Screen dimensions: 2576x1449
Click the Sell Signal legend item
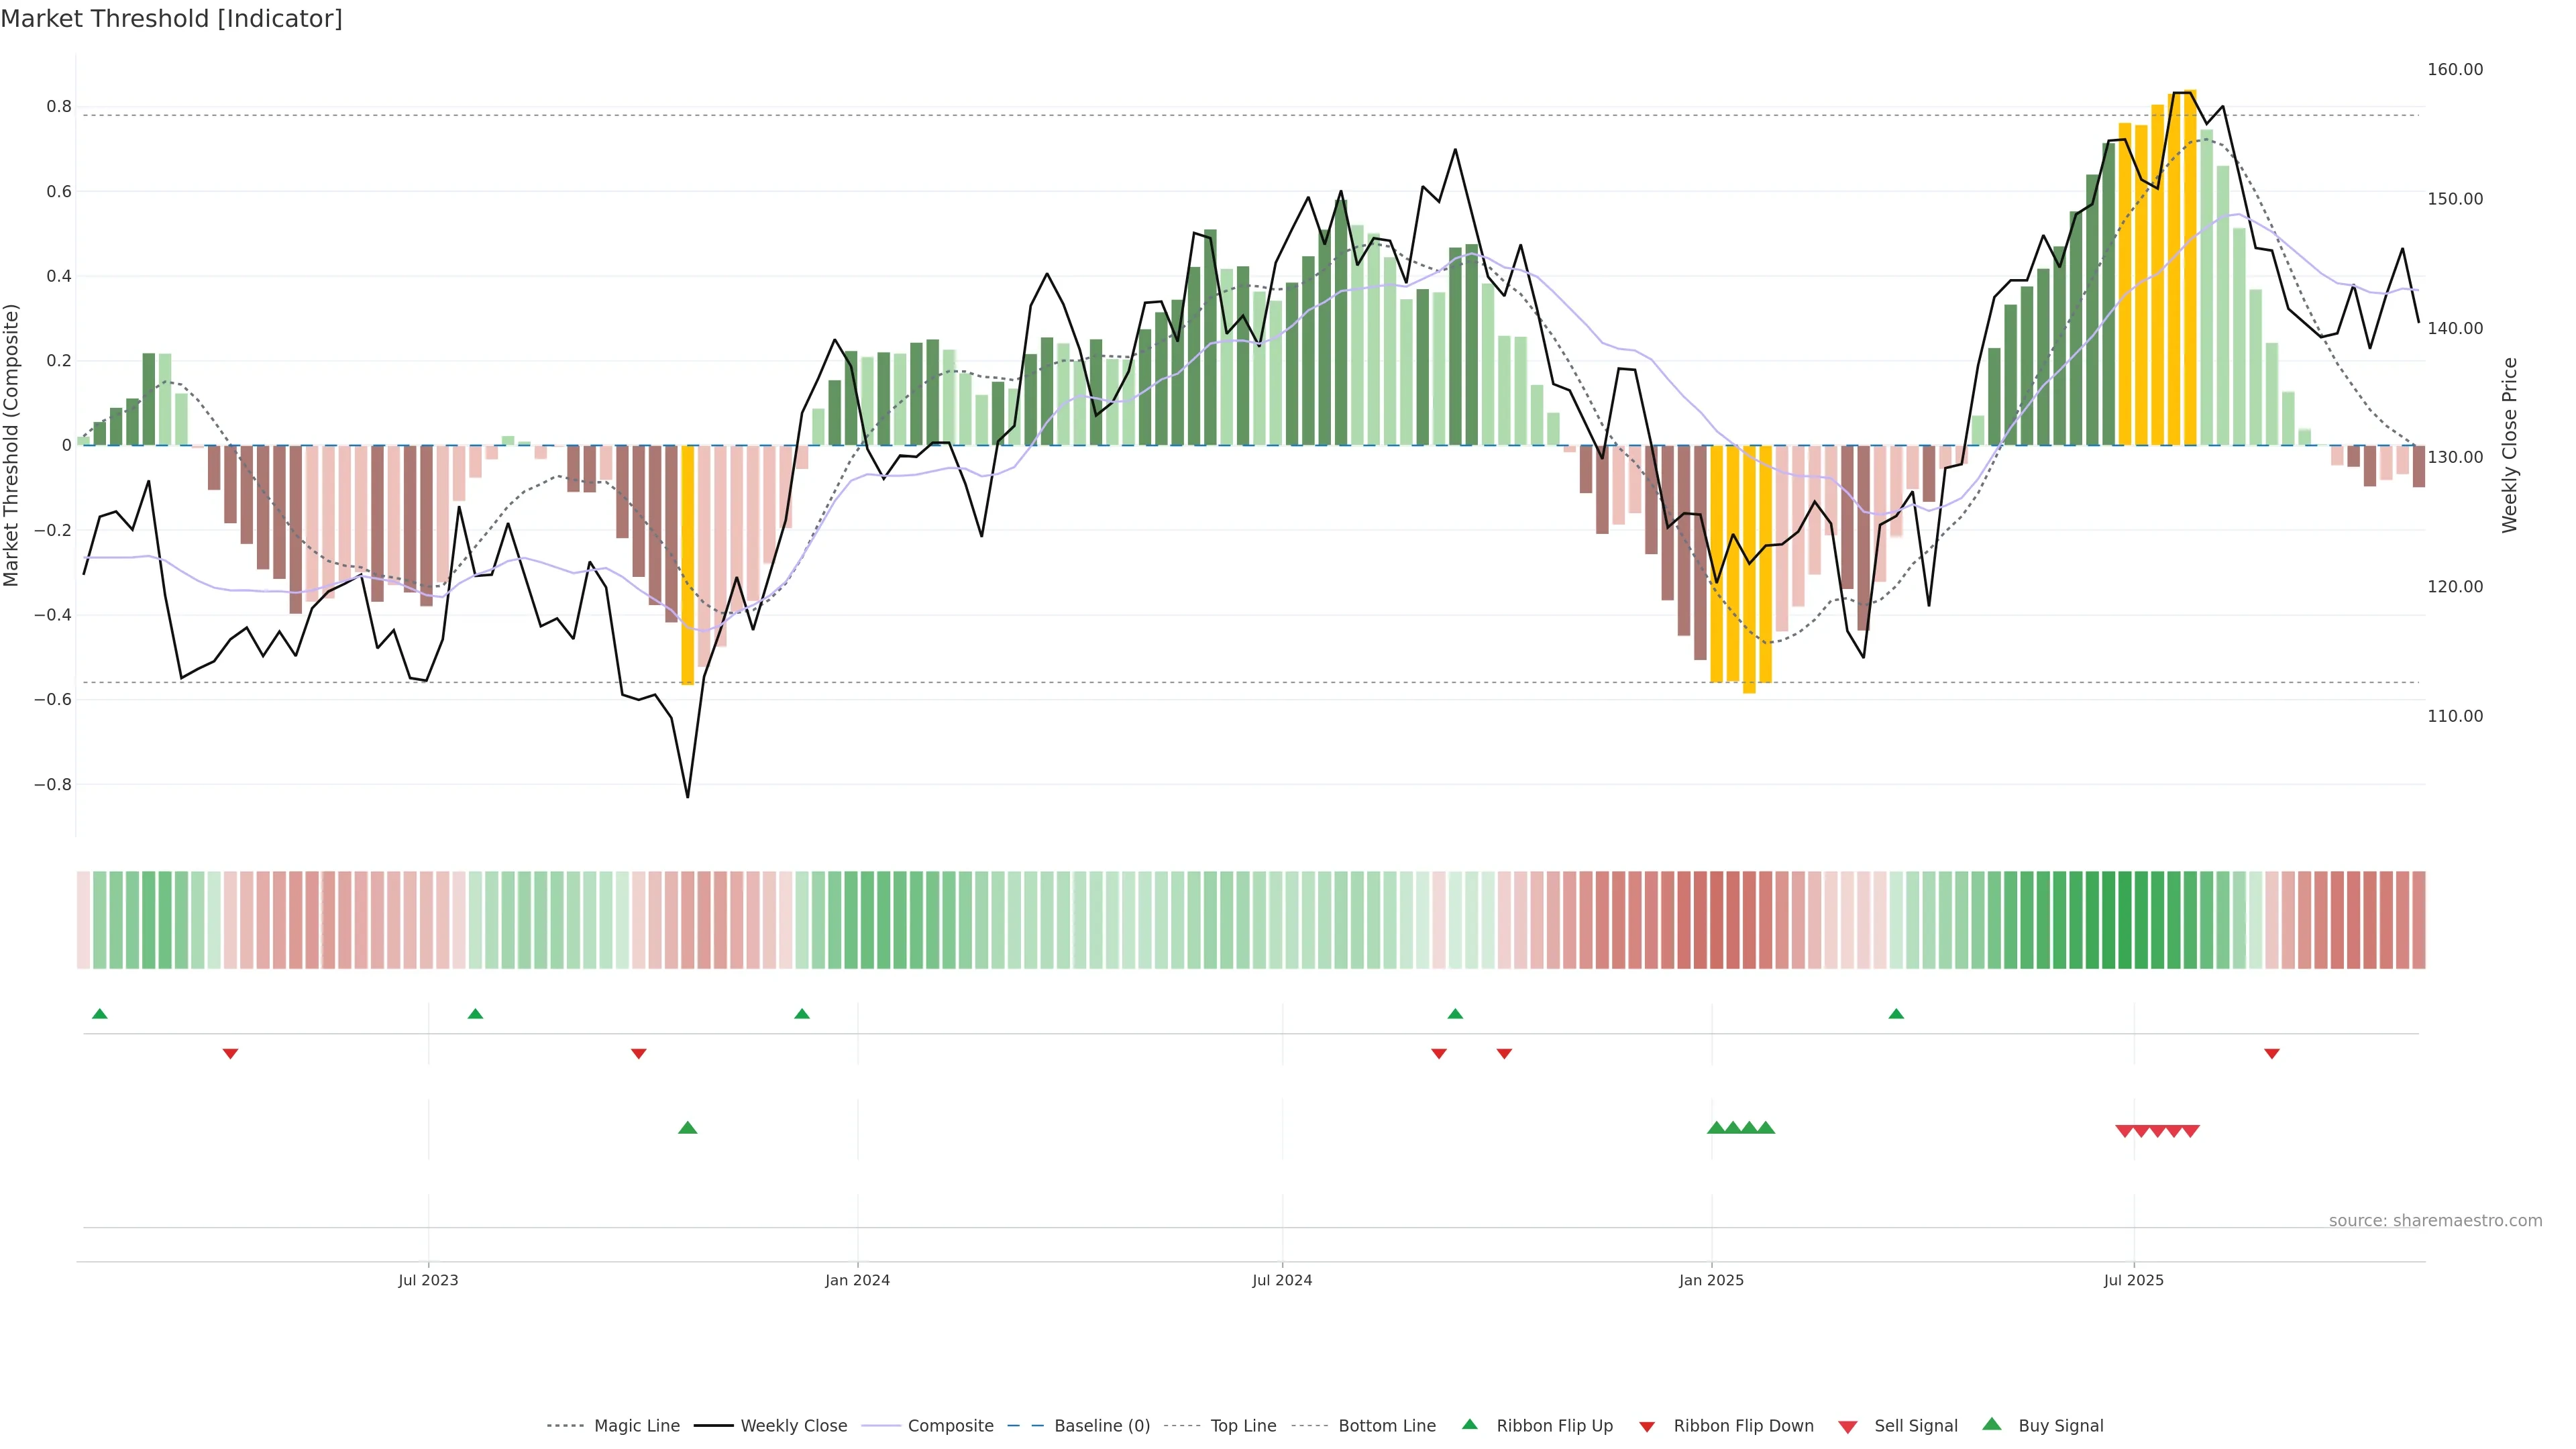click(1915, 1426)
